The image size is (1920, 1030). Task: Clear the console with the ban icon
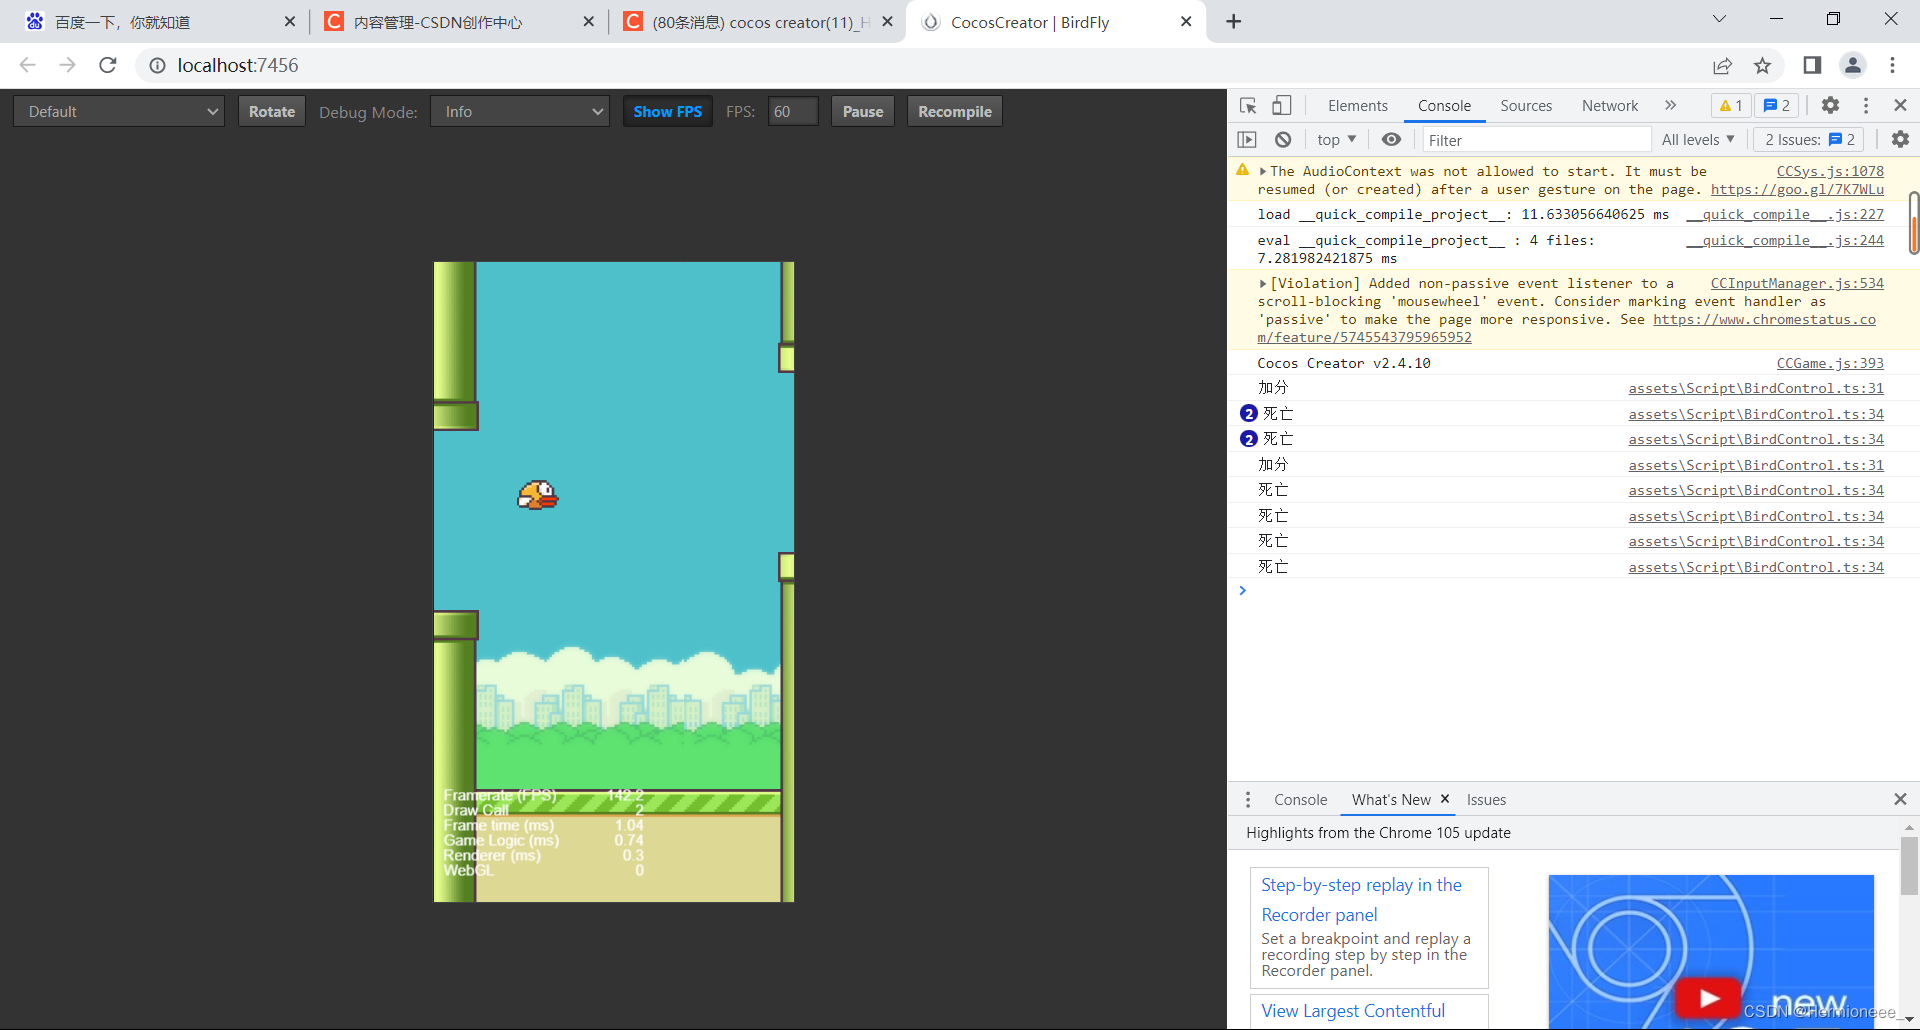pyautogui.click(x=1283, y=139)
